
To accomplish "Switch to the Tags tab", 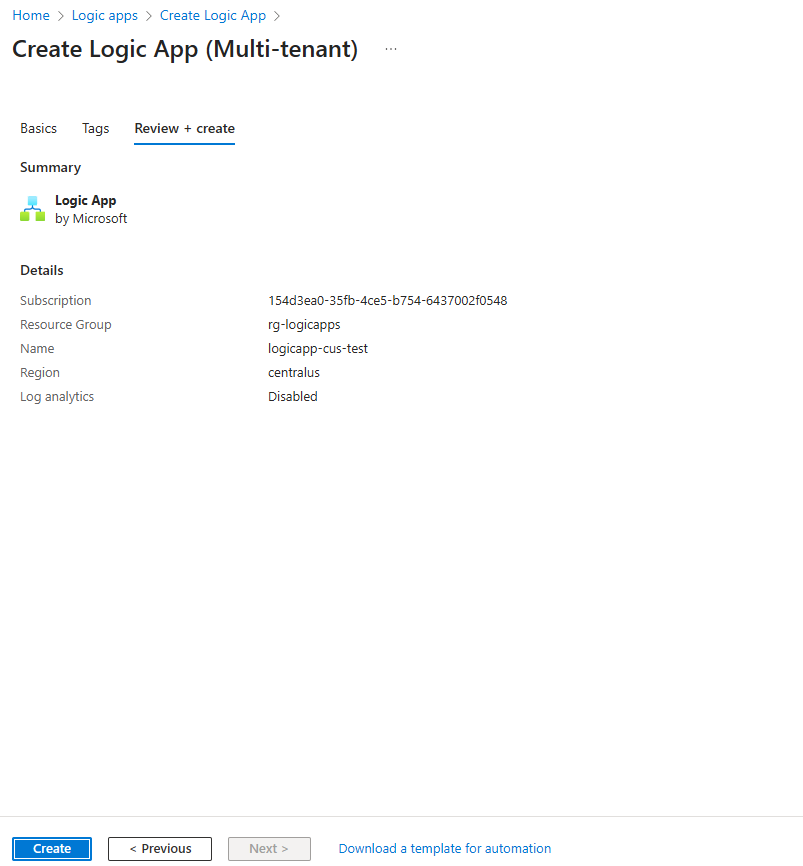I will click(x=96, y=129).
